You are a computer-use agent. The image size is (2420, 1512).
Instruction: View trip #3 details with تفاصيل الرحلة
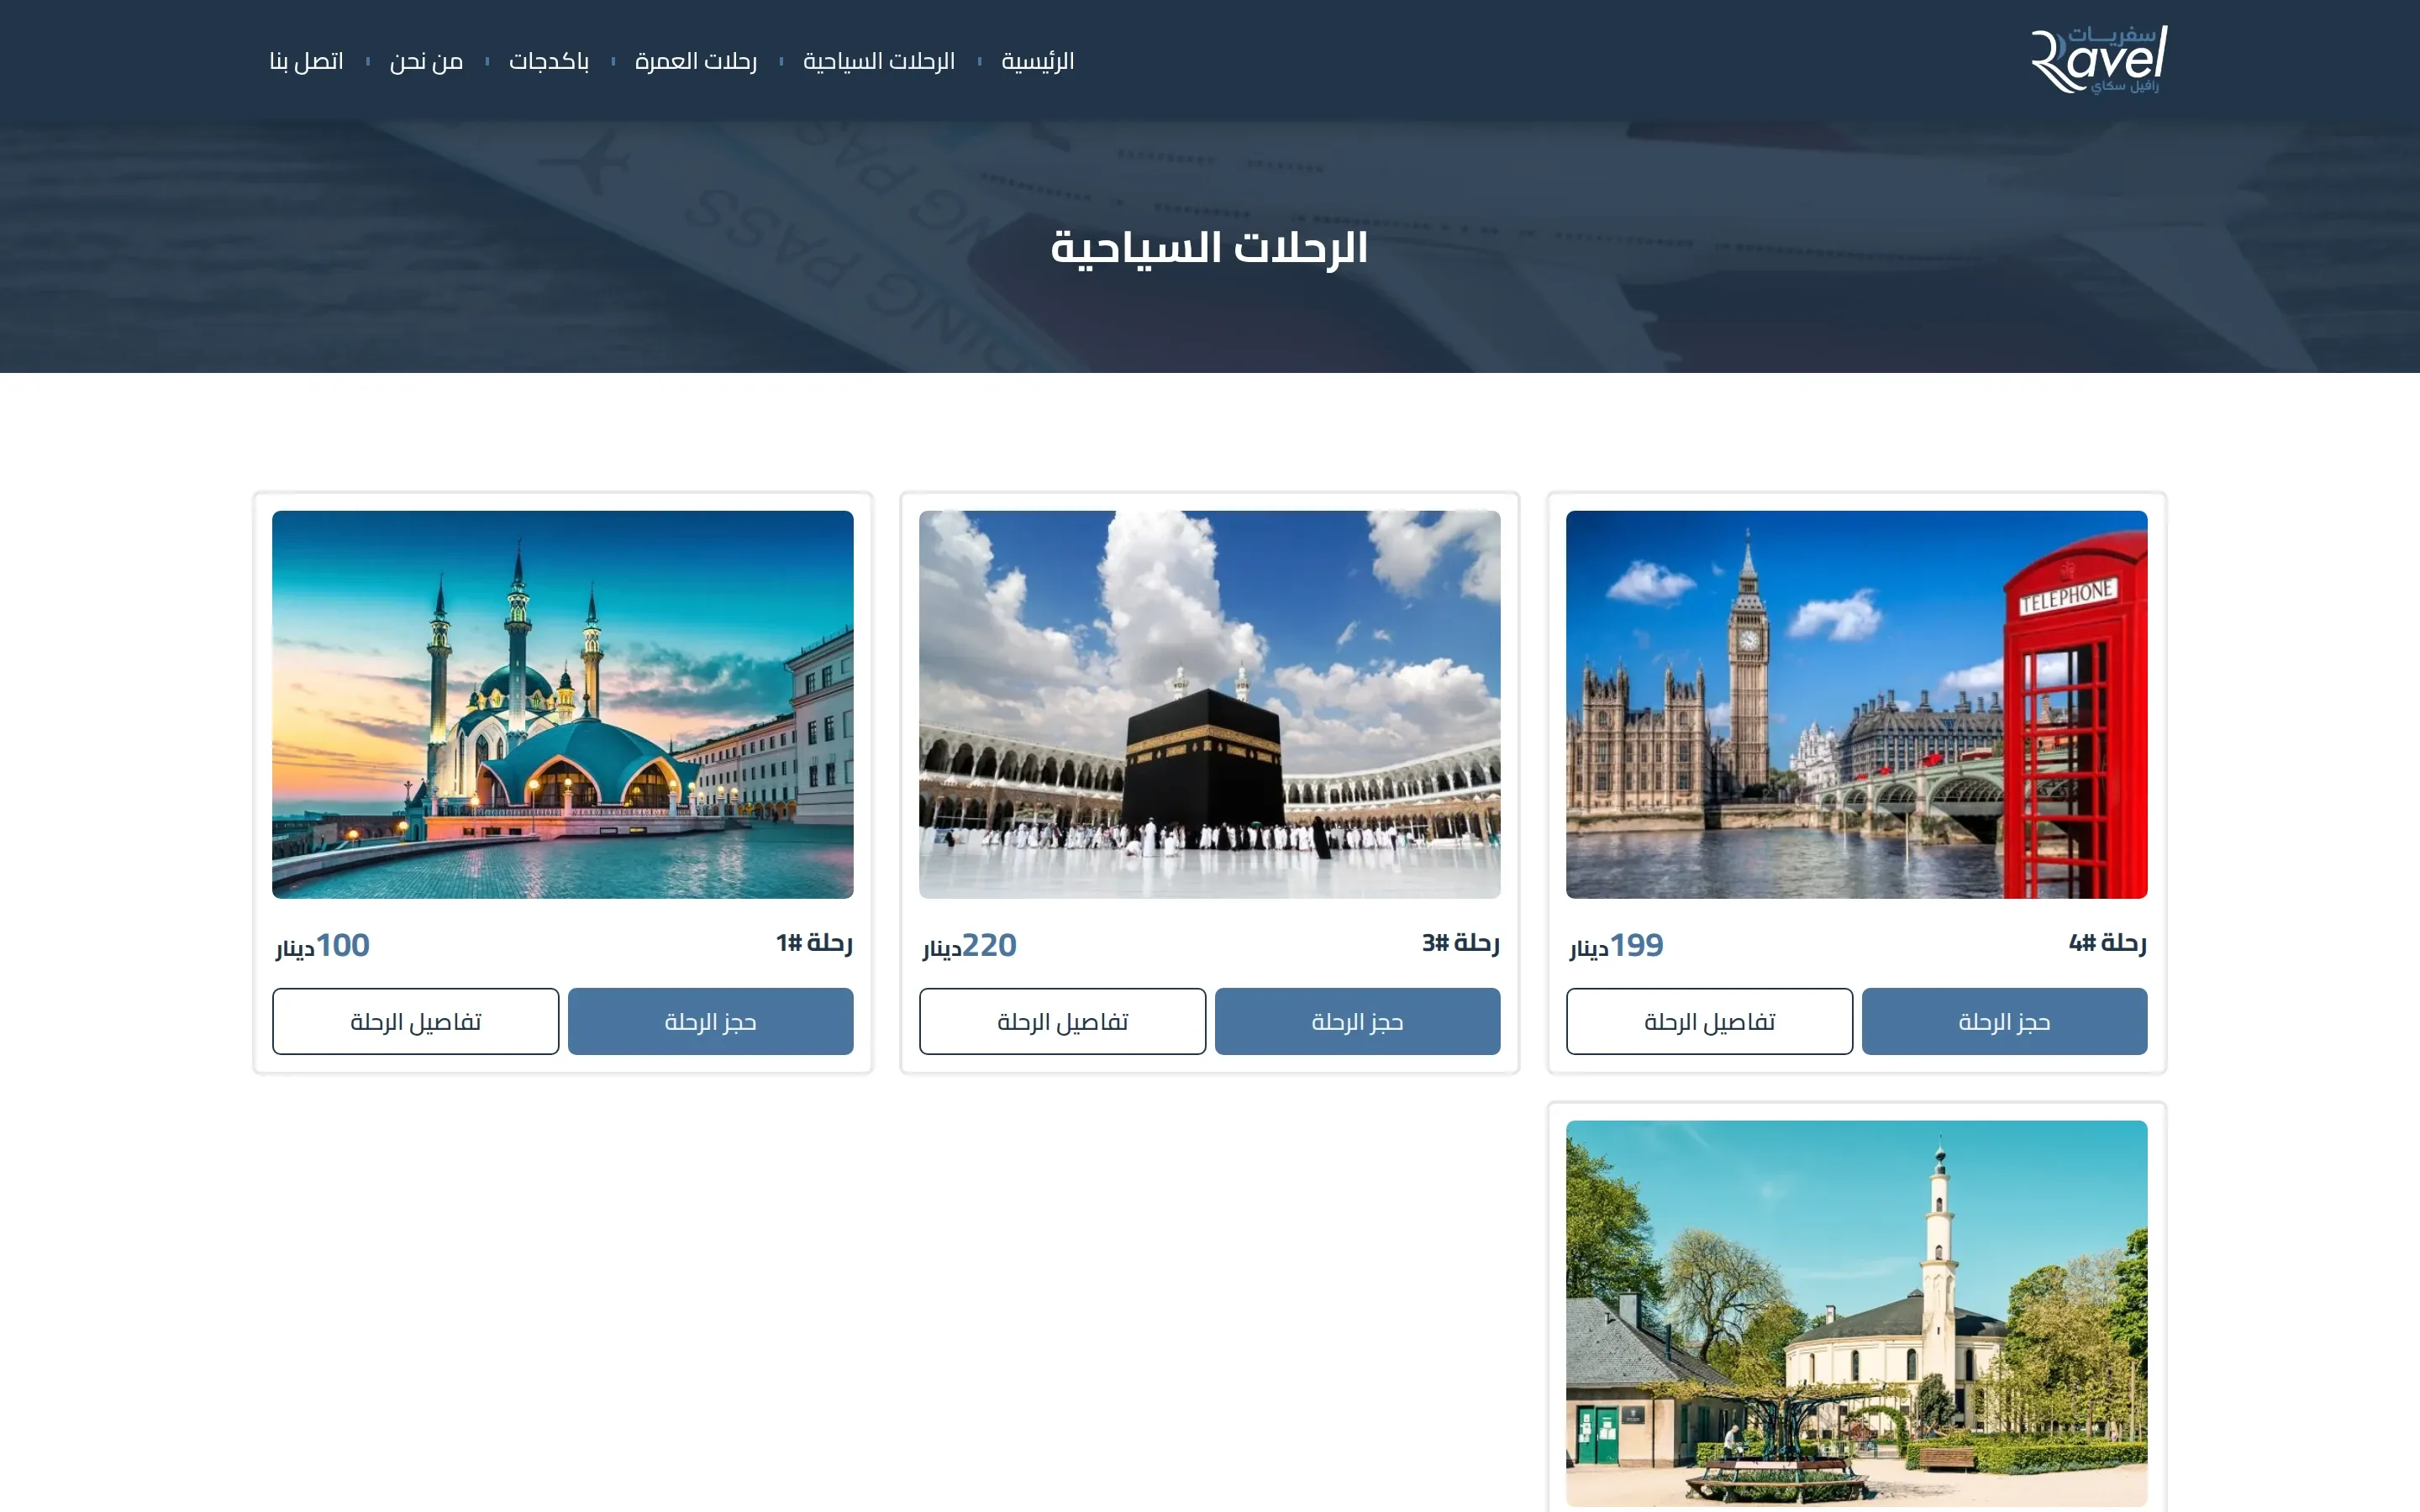coord(1062,1021)
